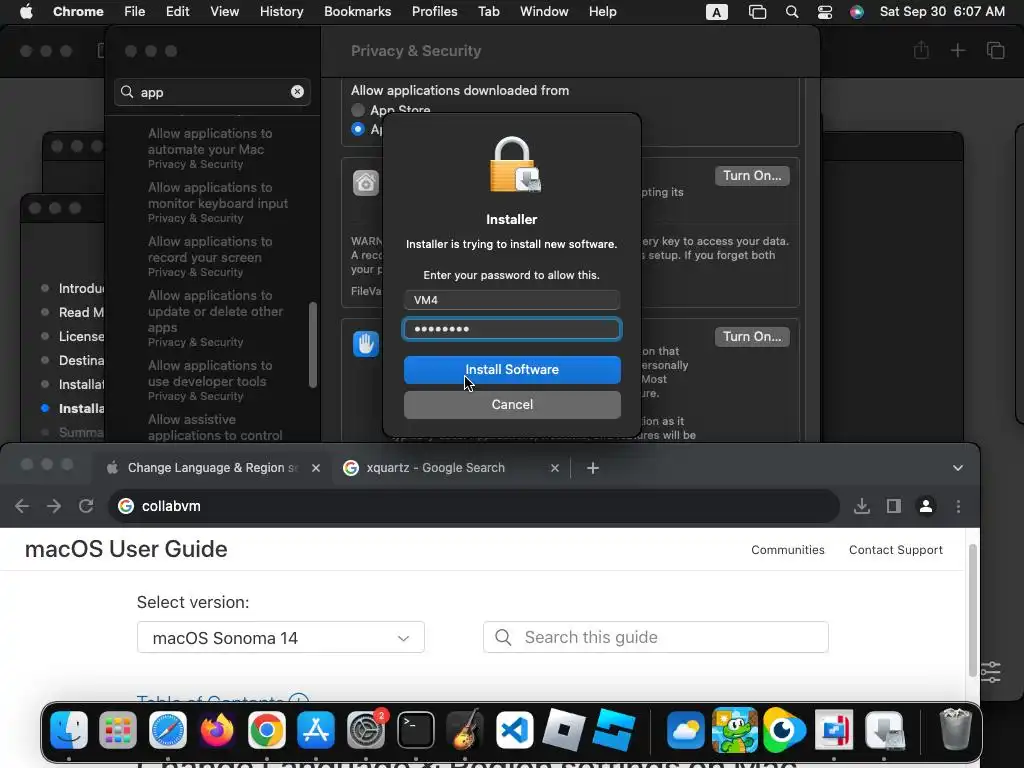This screenshot has height=768, width=1024.
Task: Click the password field in Installer dialog
Action: 512,329
